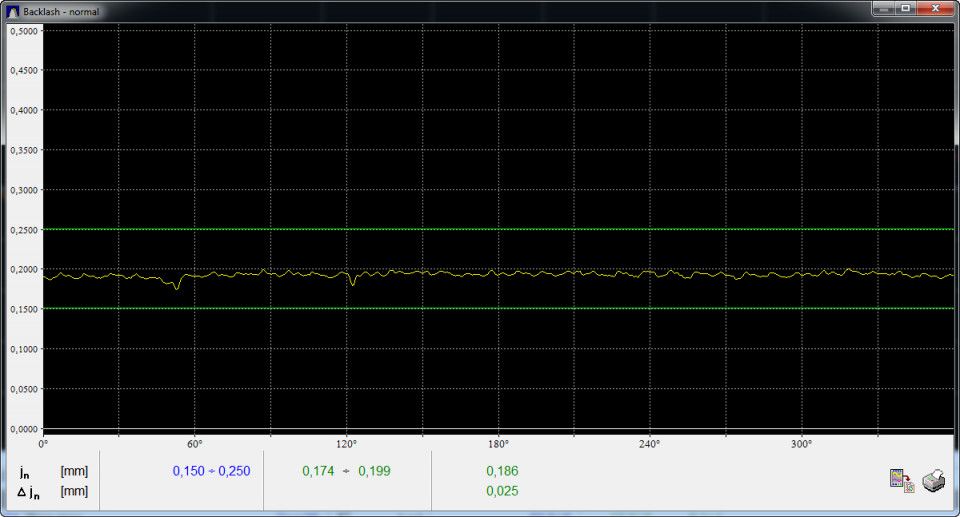960x517 pixels.
Task: Maximize the Backlash window
Action: coord(906,8)
